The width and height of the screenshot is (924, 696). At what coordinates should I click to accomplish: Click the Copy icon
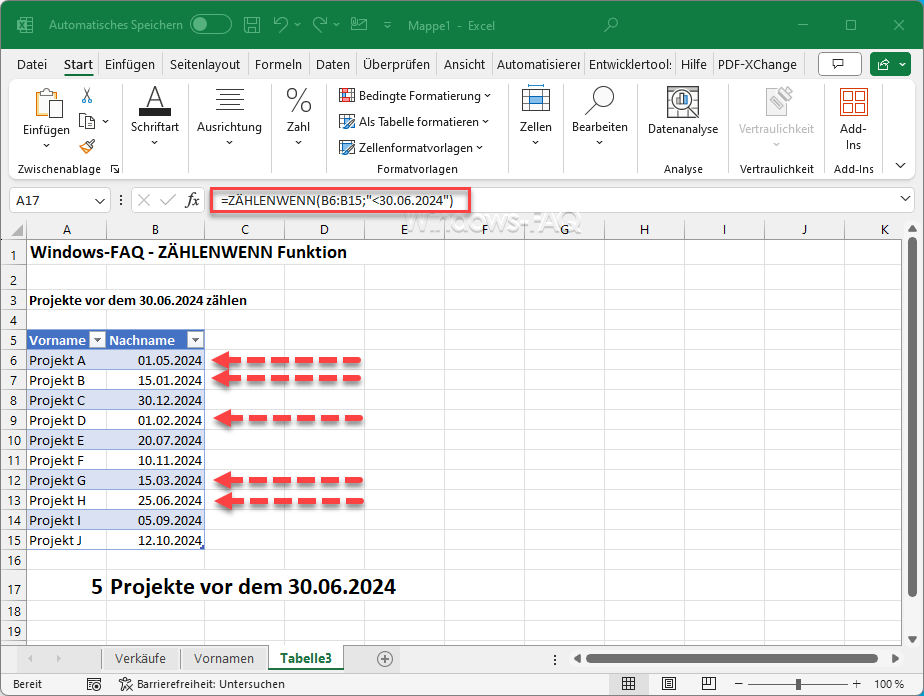coord(87,121)
